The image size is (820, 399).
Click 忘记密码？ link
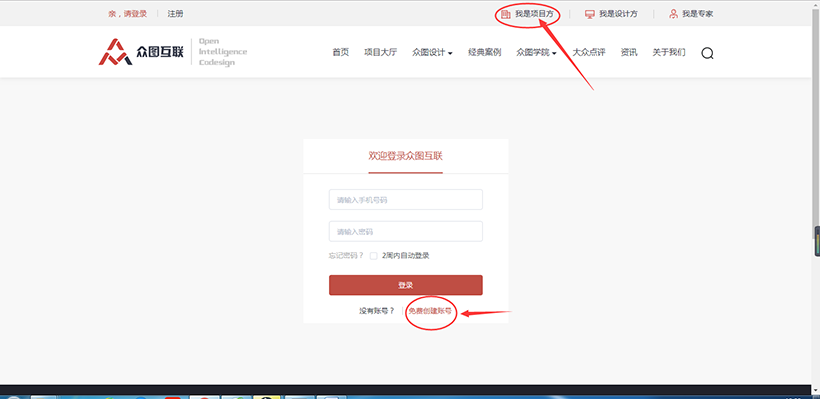346,256
